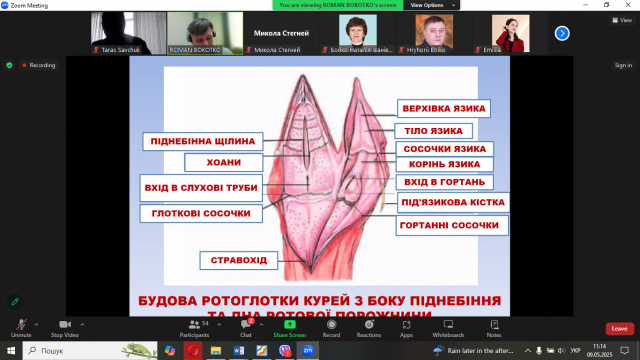This screenshot has width=640, height=360.
Task: Click the tray microphone icon
Action: (539, 351)
